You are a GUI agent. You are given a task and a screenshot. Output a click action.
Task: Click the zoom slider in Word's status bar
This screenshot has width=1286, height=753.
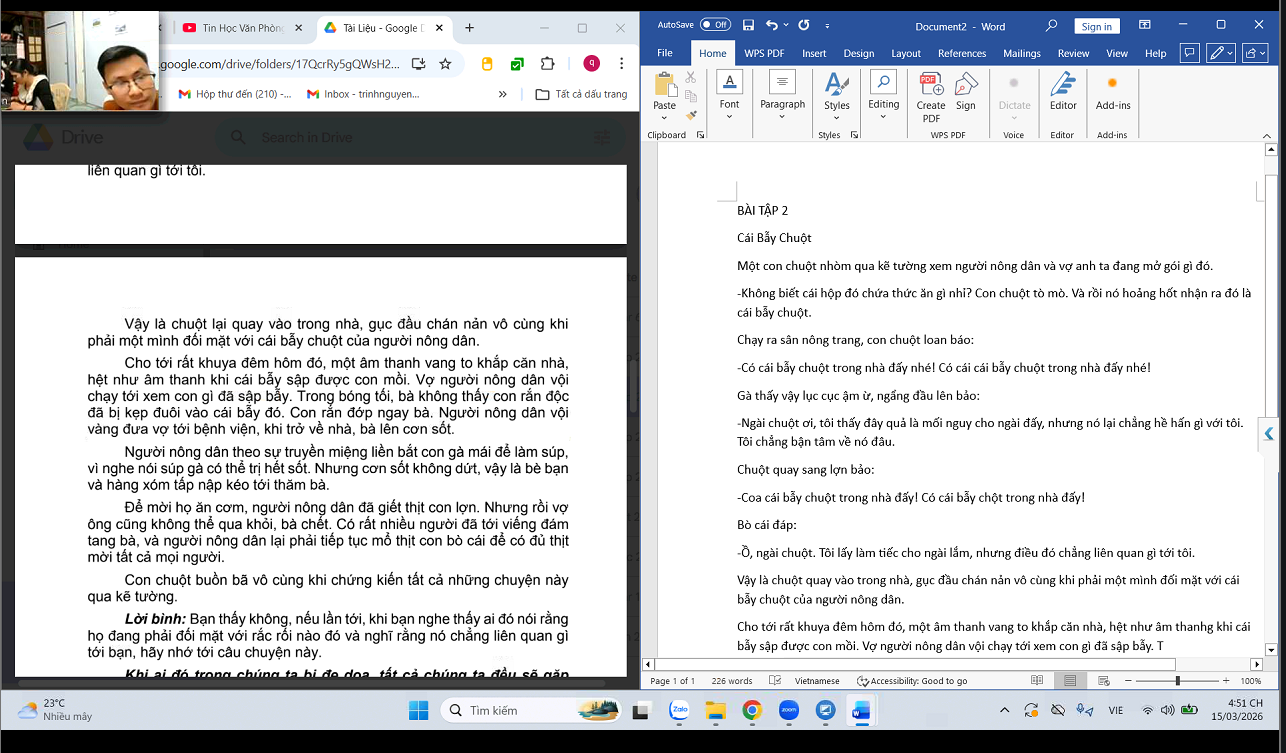[x=1177, y=681]
